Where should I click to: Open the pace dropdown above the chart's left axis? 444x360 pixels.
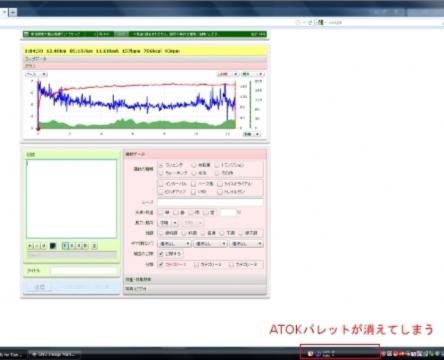coord(36,74)
